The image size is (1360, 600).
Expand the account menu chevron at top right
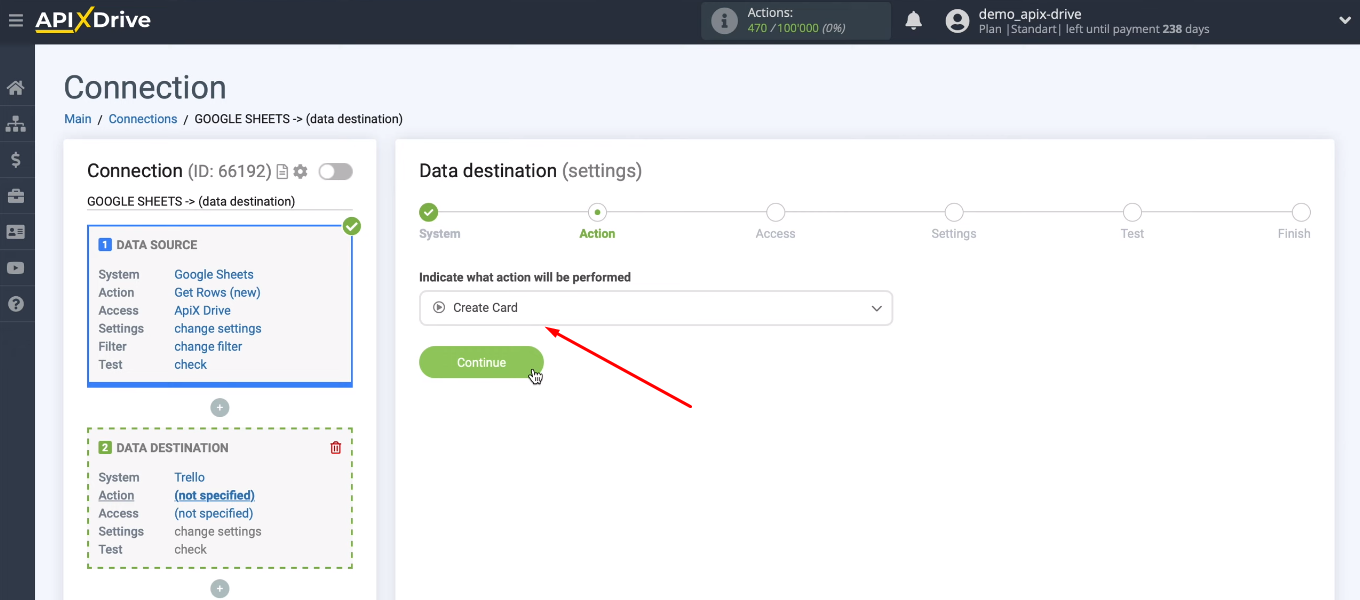tap(1344, 20)
